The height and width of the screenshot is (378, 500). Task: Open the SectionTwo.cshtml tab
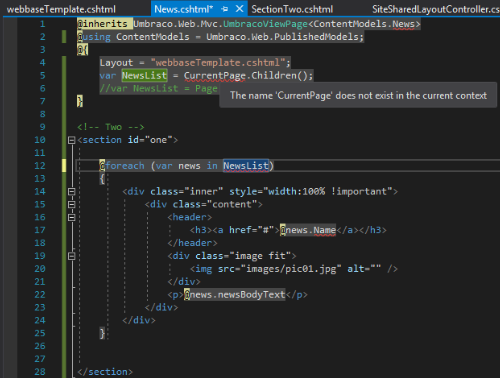[x=292, y=9]
